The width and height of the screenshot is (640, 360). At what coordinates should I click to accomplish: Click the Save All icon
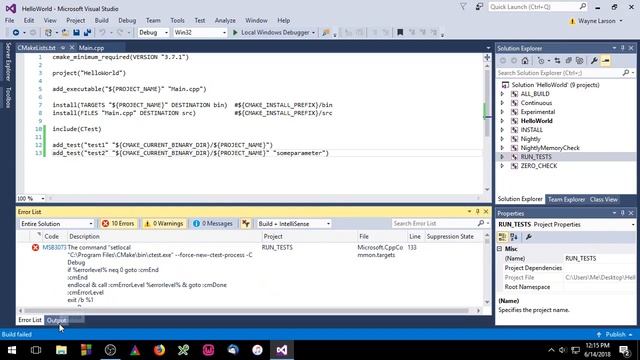[87, 32]
